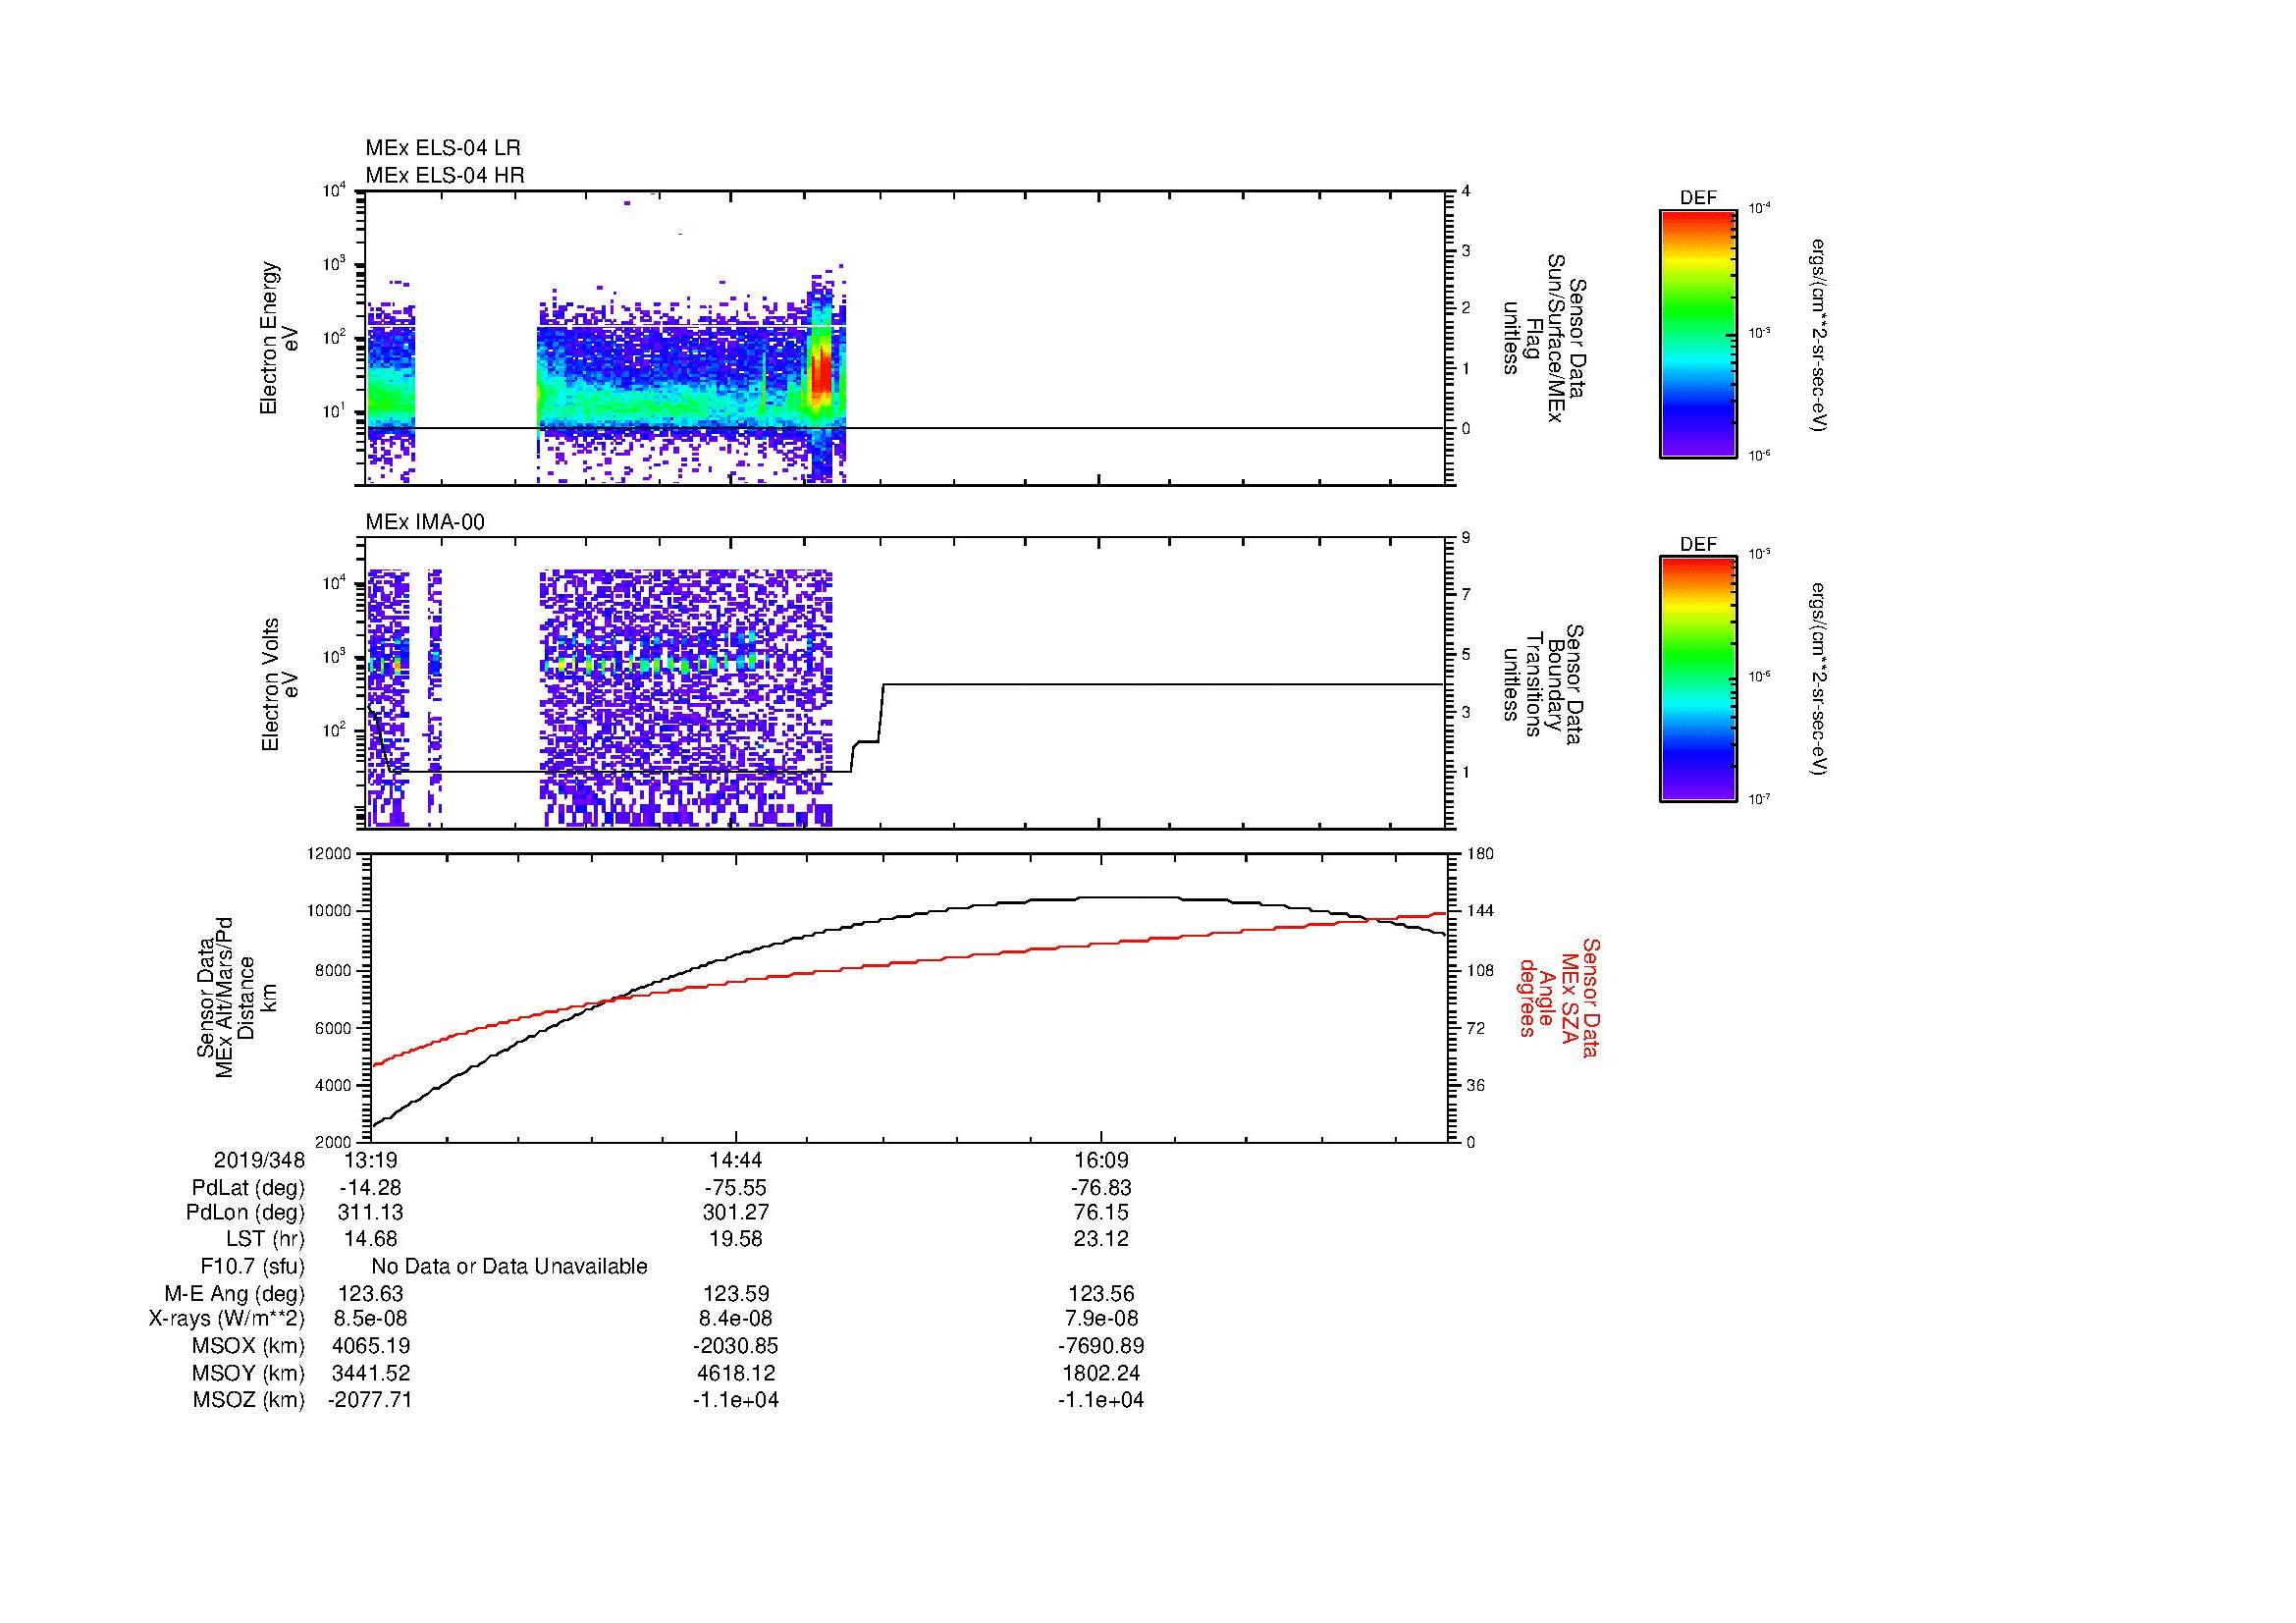The height and width of the screenshot is (1623, 2296).
Task: Click the LST value '19.58'
Action: coord(735,1239)
